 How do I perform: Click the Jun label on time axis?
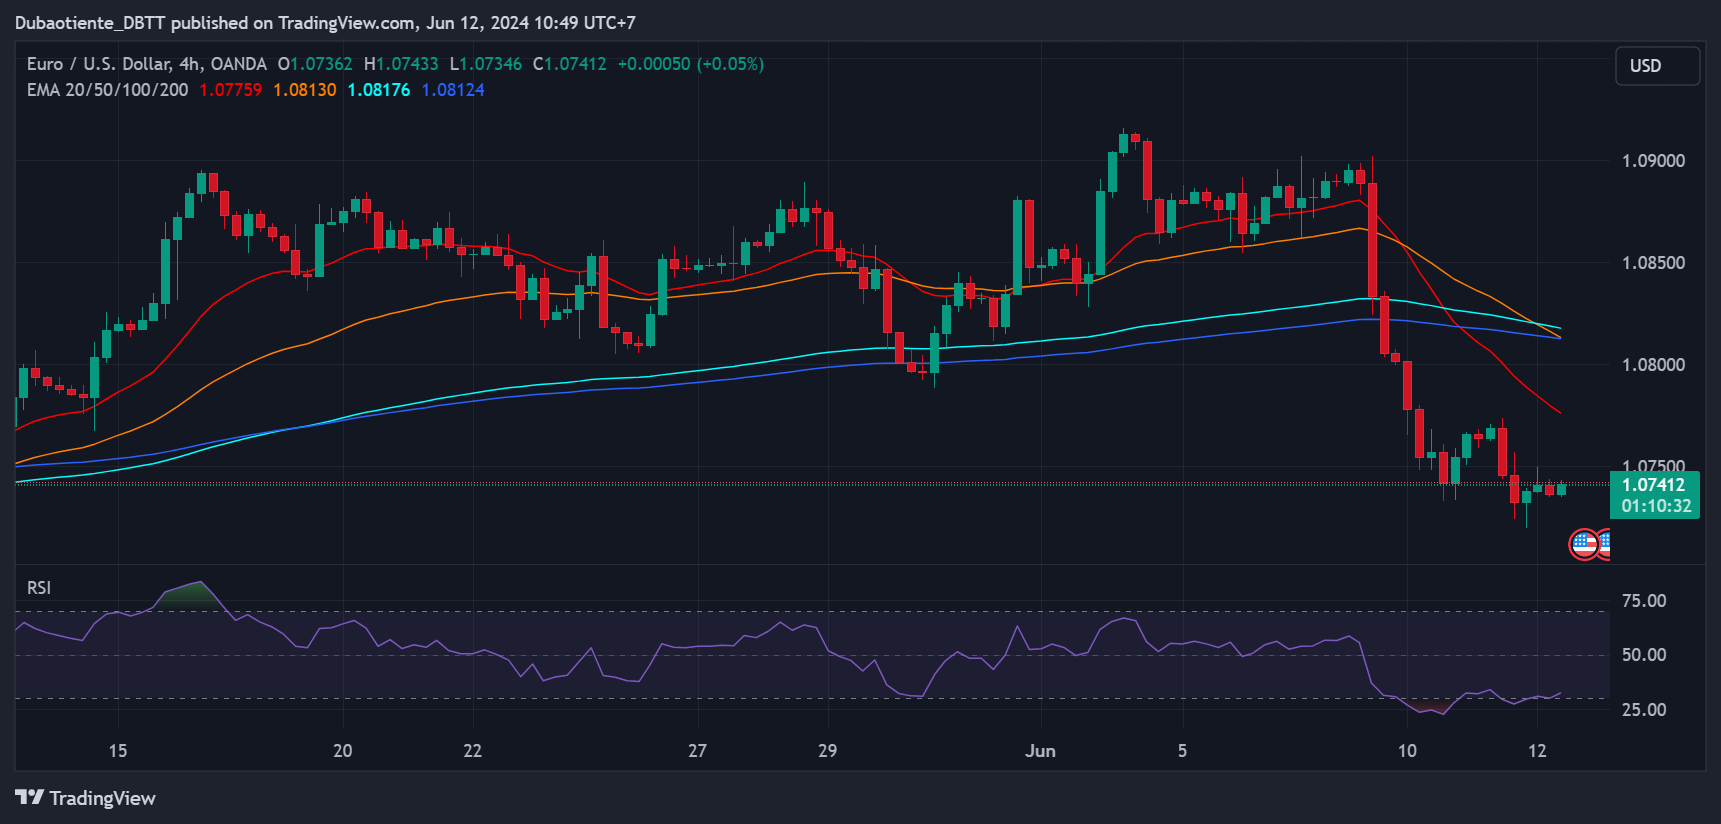tap(1040, 751)
